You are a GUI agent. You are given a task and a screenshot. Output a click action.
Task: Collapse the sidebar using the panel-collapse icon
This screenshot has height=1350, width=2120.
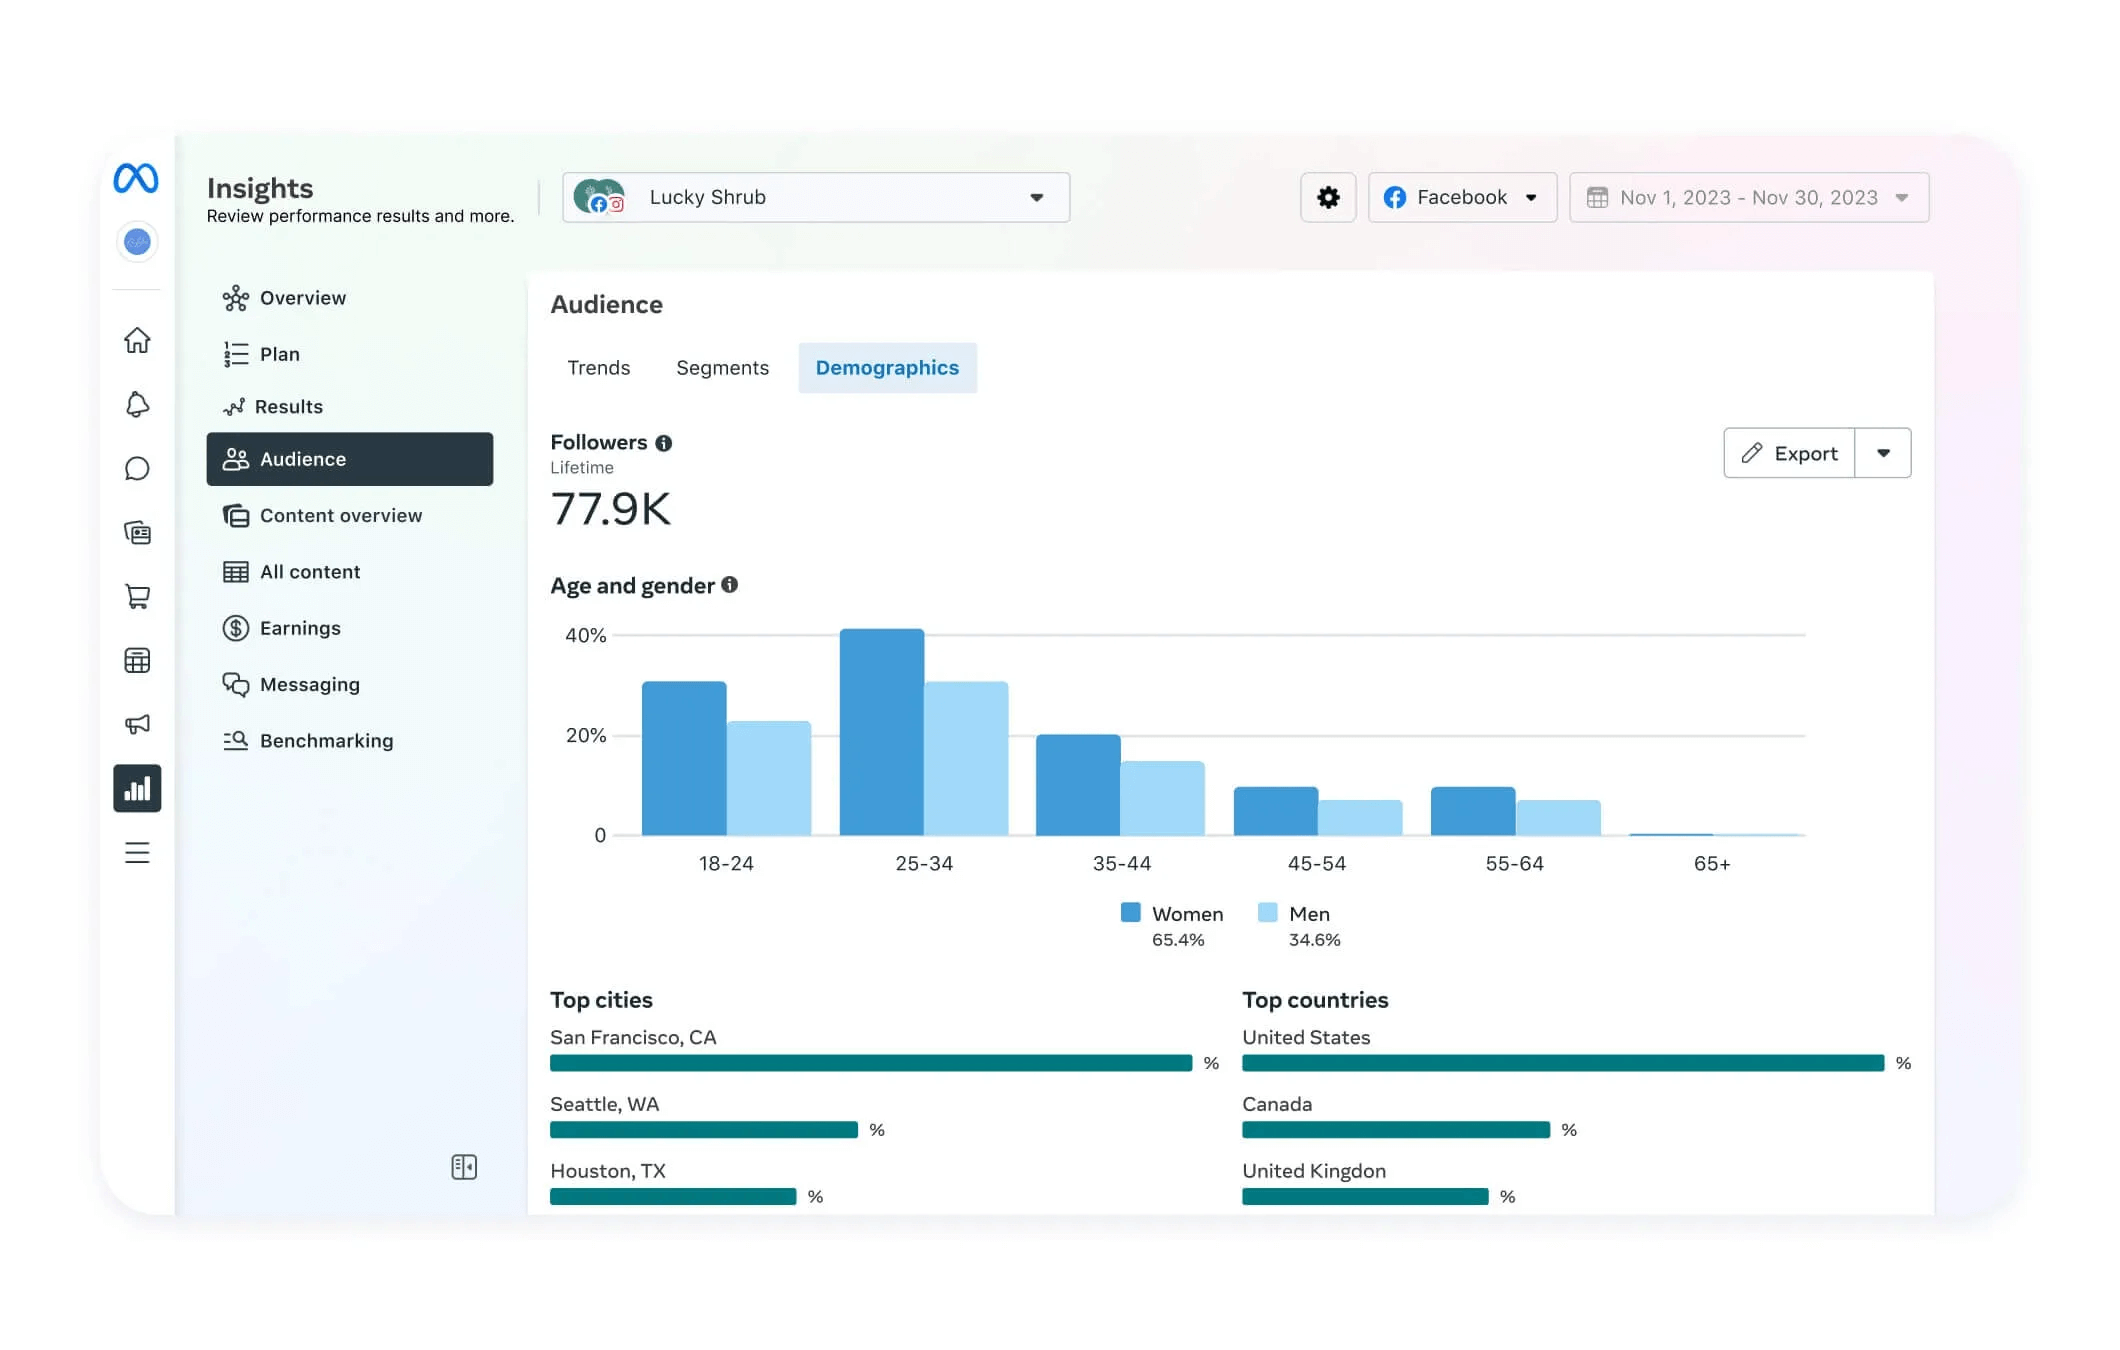(464, 1167)
